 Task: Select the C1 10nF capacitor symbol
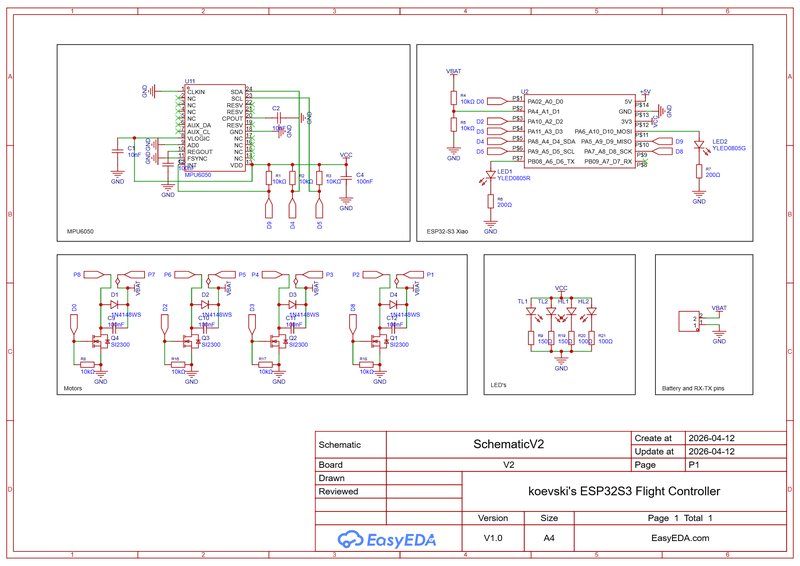pos(118,151)
